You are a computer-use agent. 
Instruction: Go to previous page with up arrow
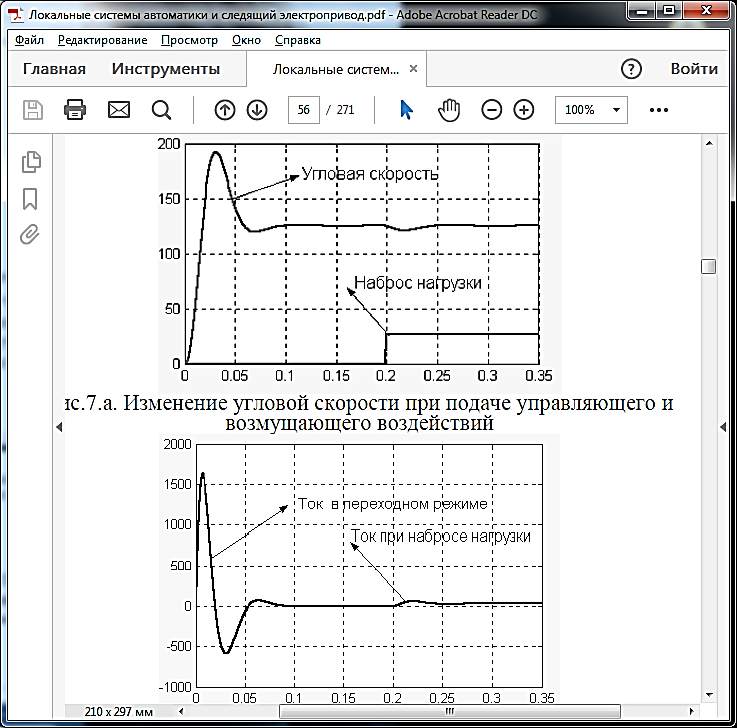tap(225, 109)
